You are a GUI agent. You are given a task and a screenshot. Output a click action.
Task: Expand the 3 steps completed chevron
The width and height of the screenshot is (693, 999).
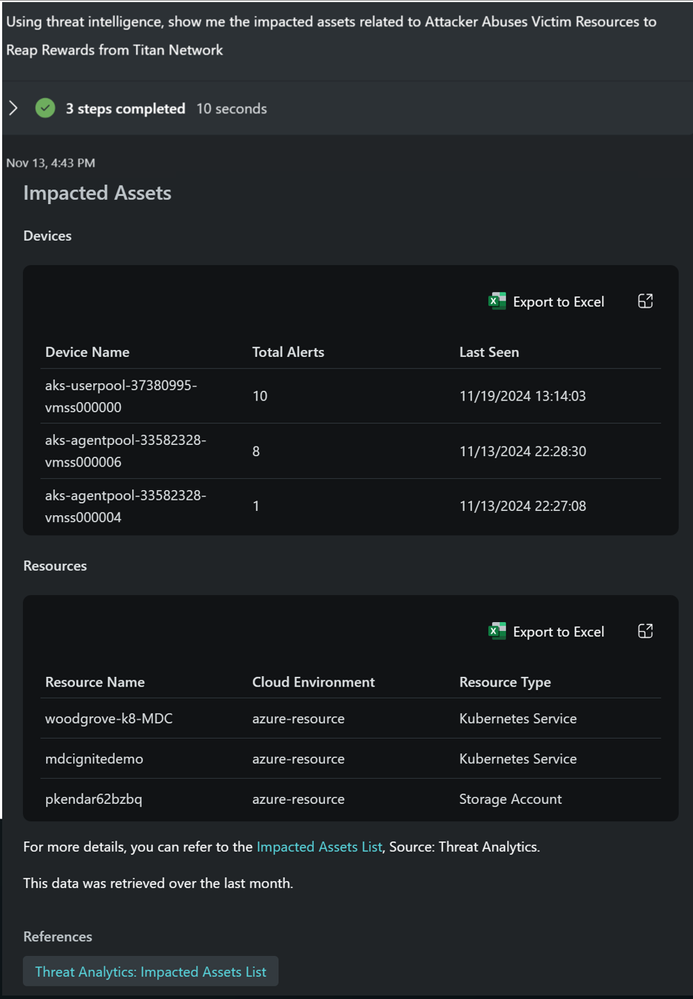[13, 108]
